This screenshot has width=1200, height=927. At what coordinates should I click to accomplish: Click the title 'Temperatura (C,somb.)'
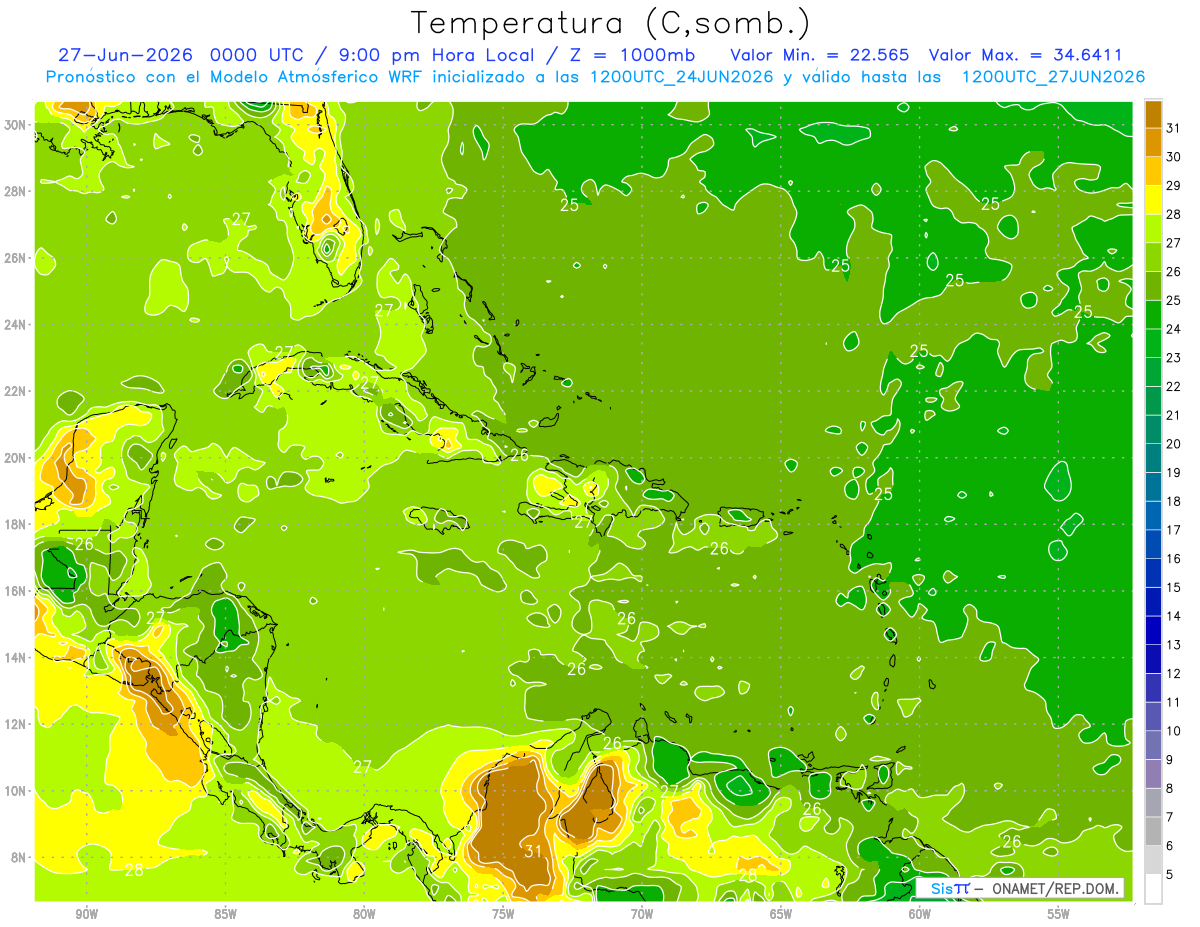point(611,23)
